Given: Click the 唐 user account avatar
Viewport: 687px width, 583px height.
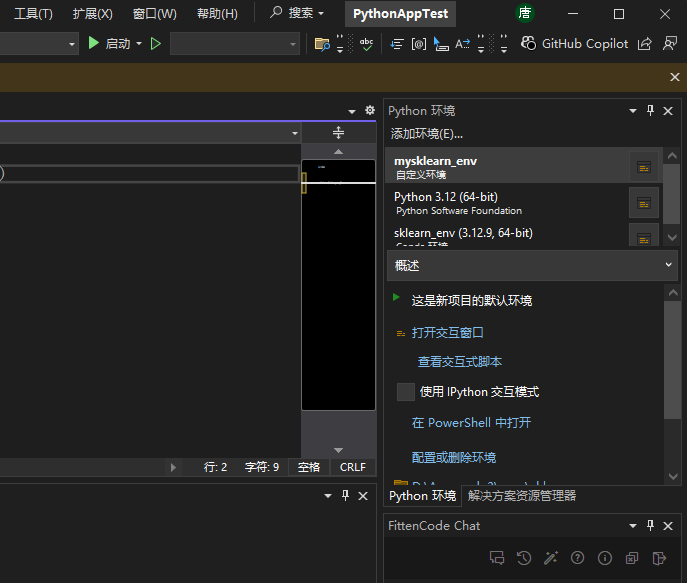Looking at the screenshot, I should 525,13.
